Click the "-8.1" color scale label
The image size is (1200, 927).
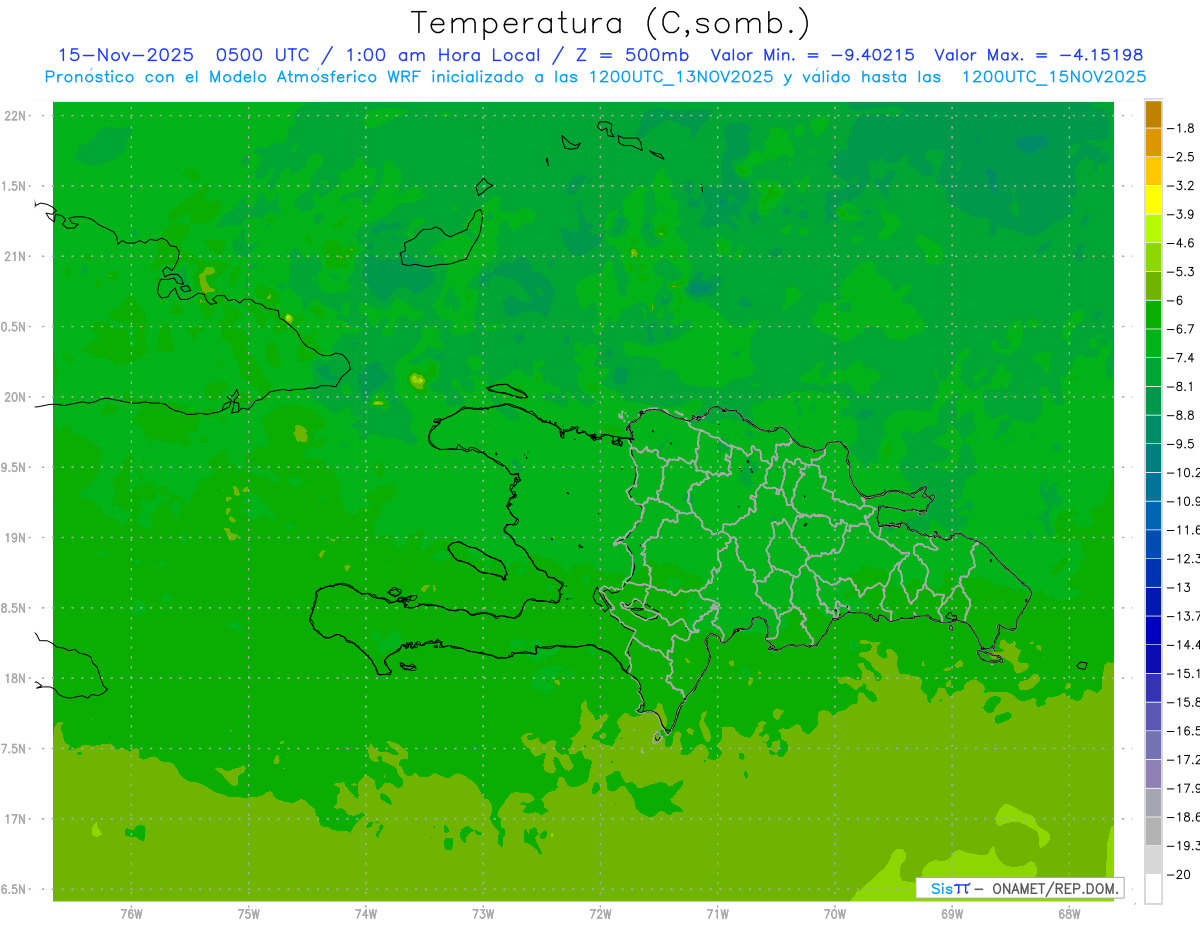coord(1181,386)
